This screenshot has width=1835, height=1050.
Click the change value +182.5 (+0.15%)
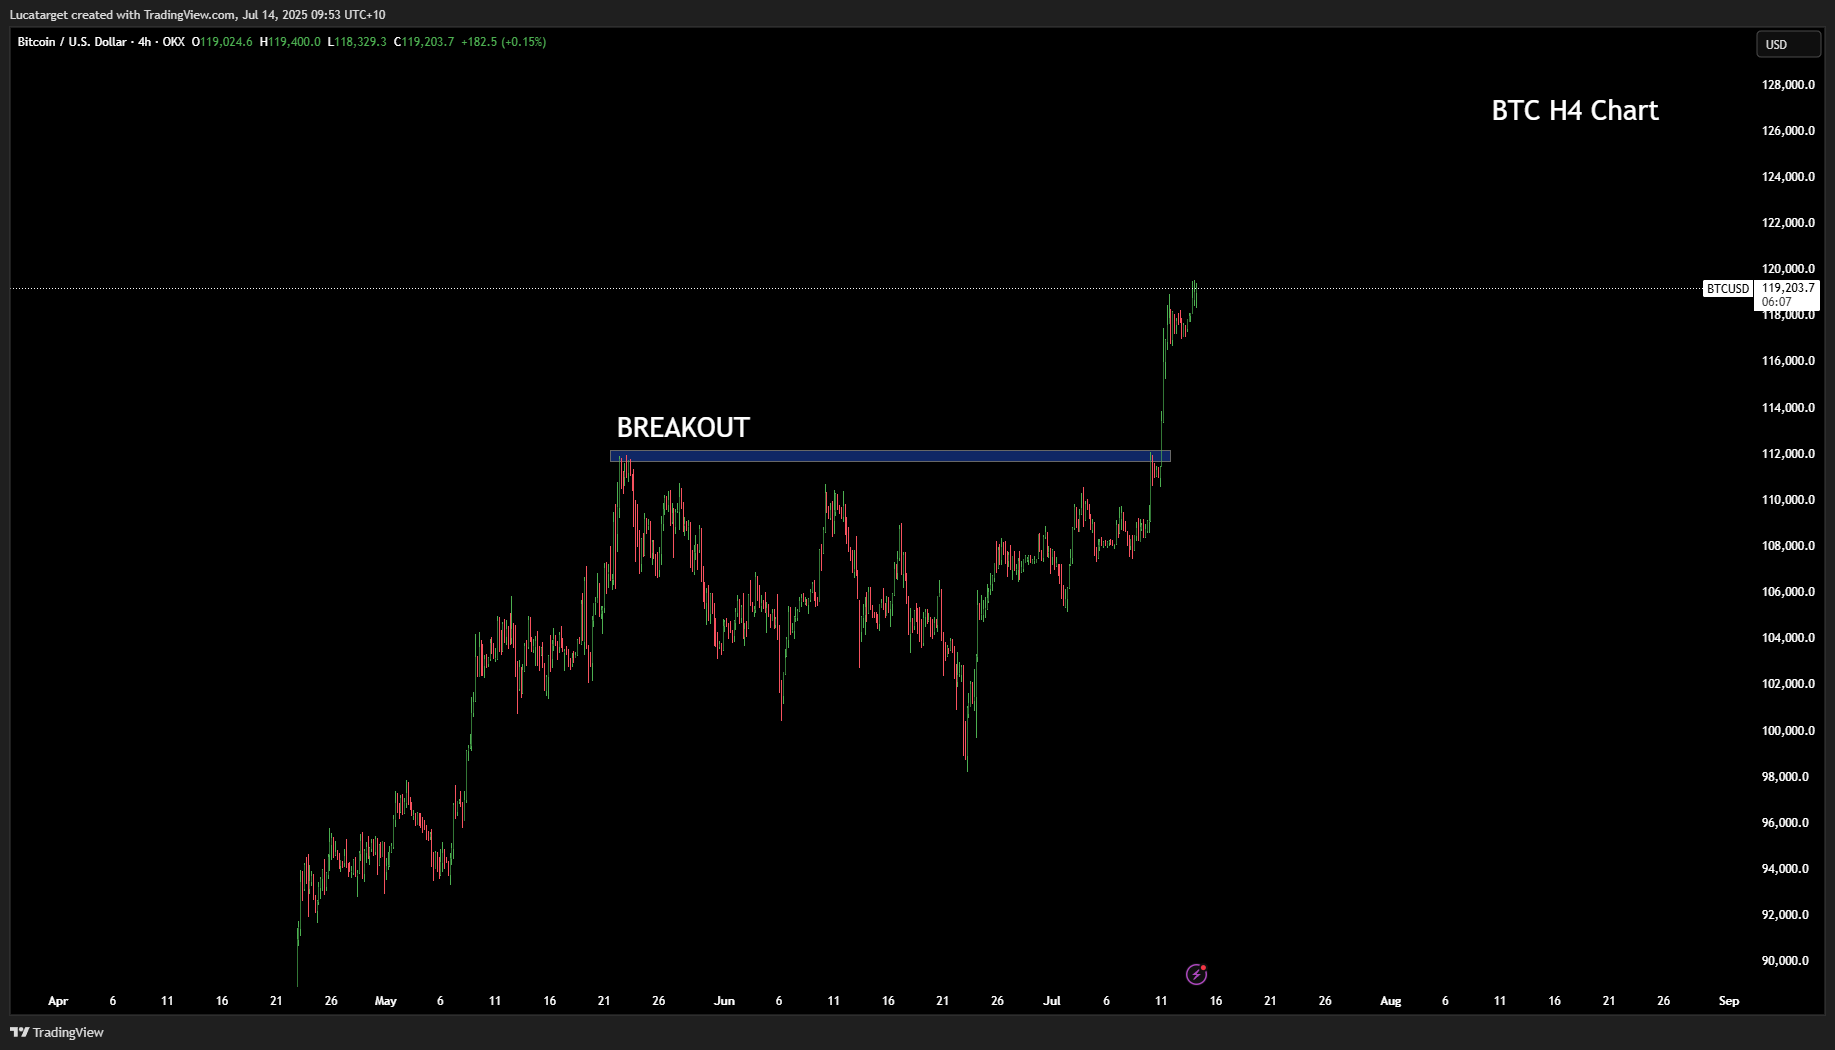[x=503, y=42]
